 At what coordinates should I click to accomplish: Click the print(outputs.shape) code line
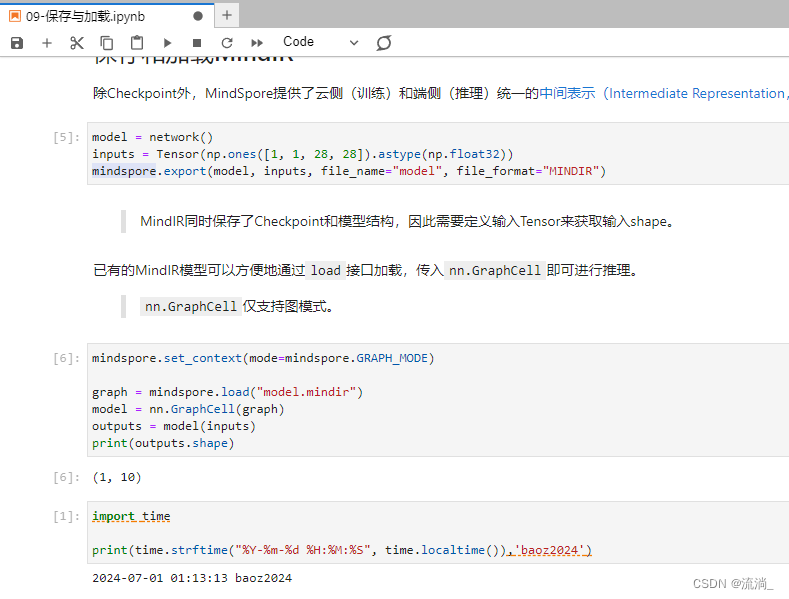(163, 443)
